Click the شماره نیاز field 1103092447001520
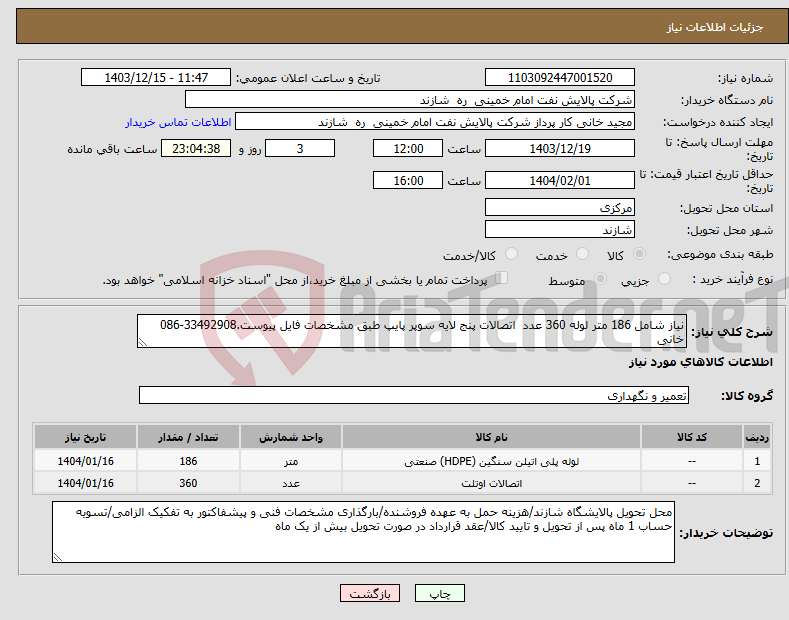 [560, 78]
